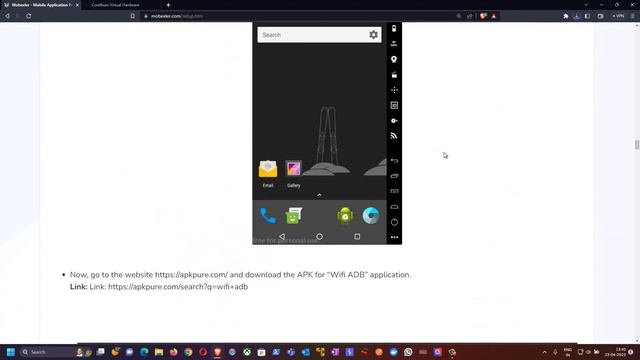The width and height of the screenshot is (640, 360).
Task: Open the emulator more options dots
Action: (x=394, y=237)
